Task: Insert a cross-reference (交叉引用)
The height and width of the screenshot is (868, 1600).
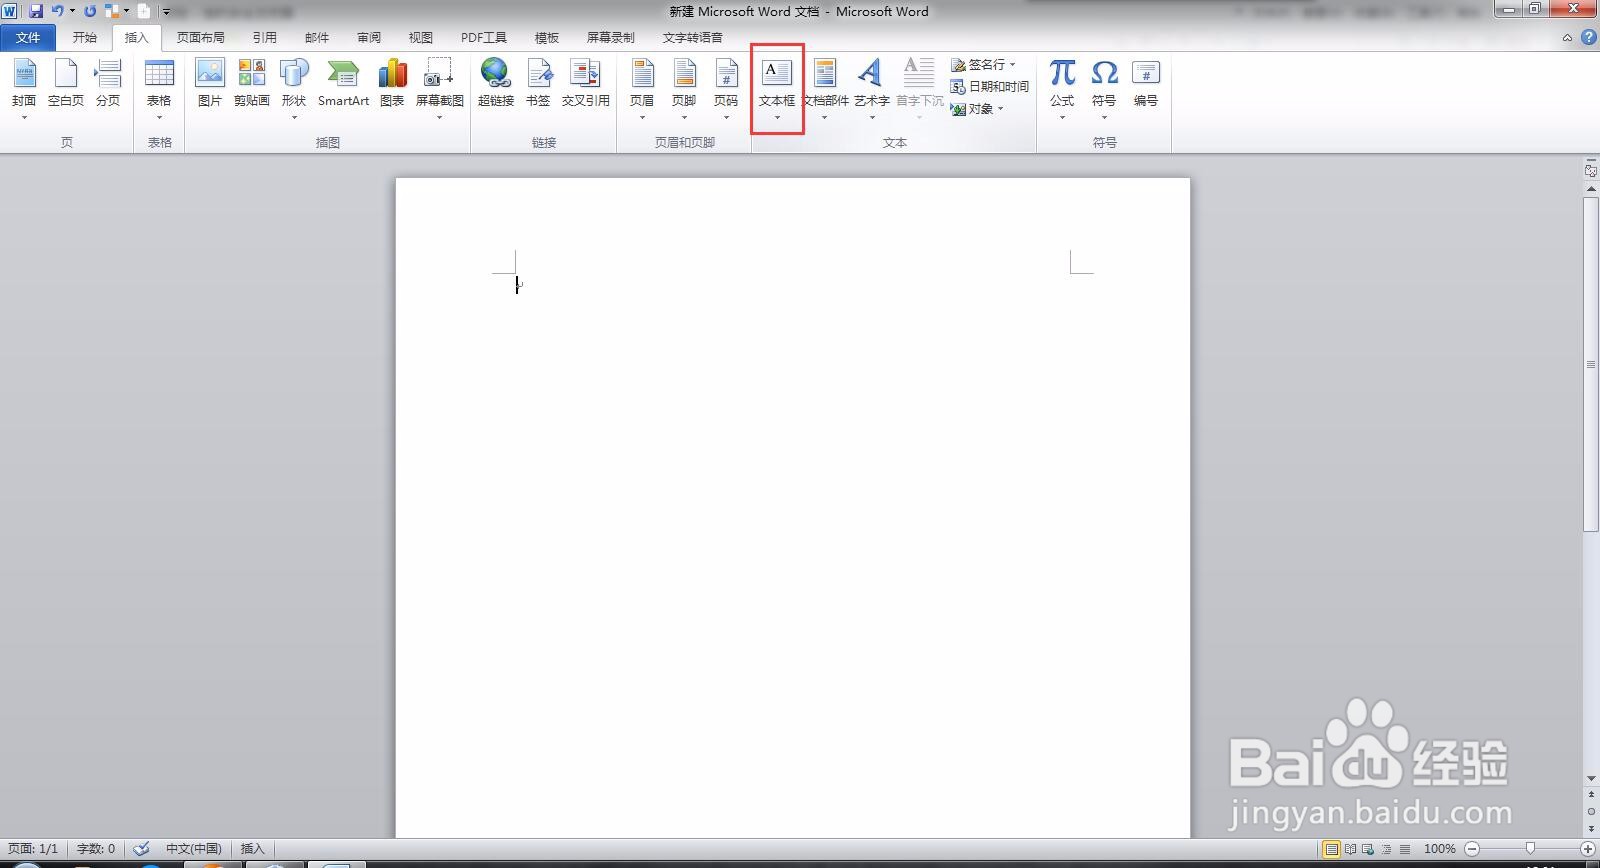Action: coord(586,84)
